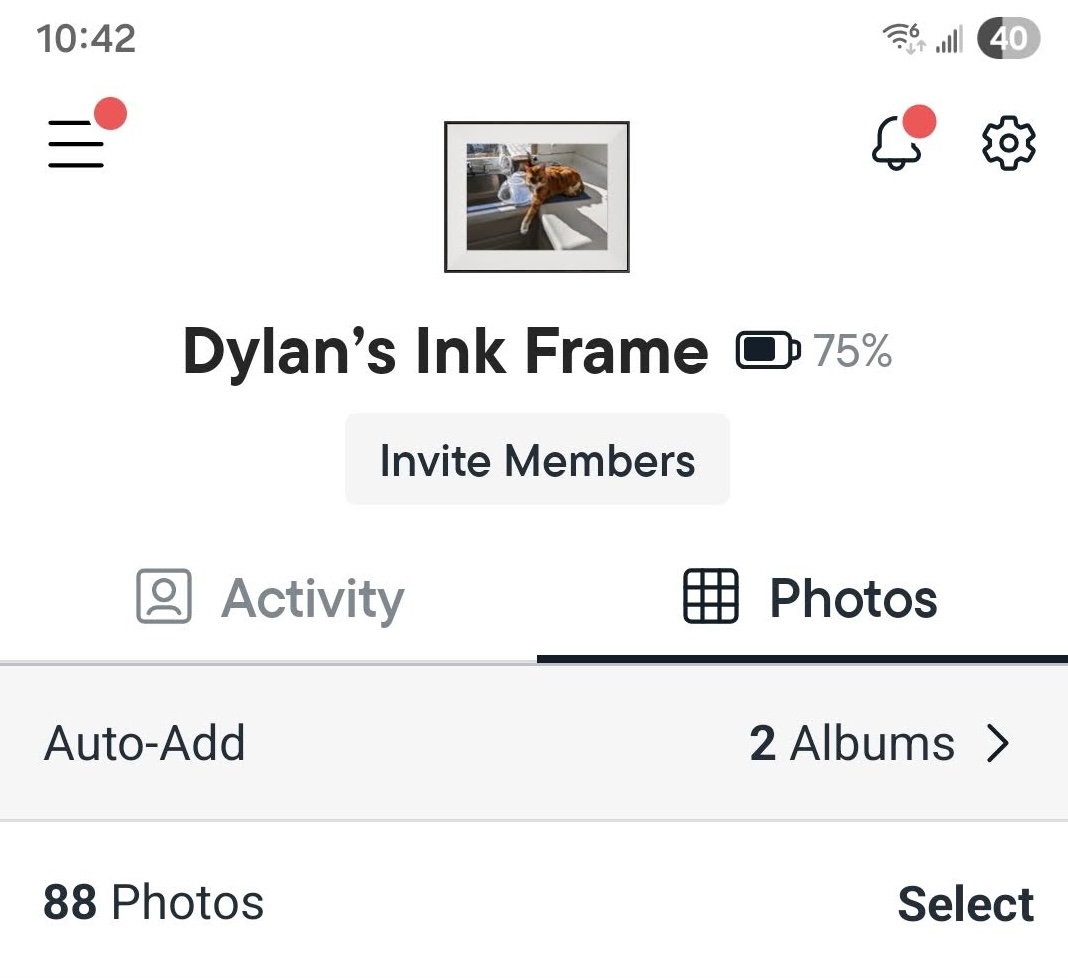Image resolution: width=1068 pixels, height=978 pixels.
Task: Tap the cellular signal bars icon
Action: click(x=948, y=41)
